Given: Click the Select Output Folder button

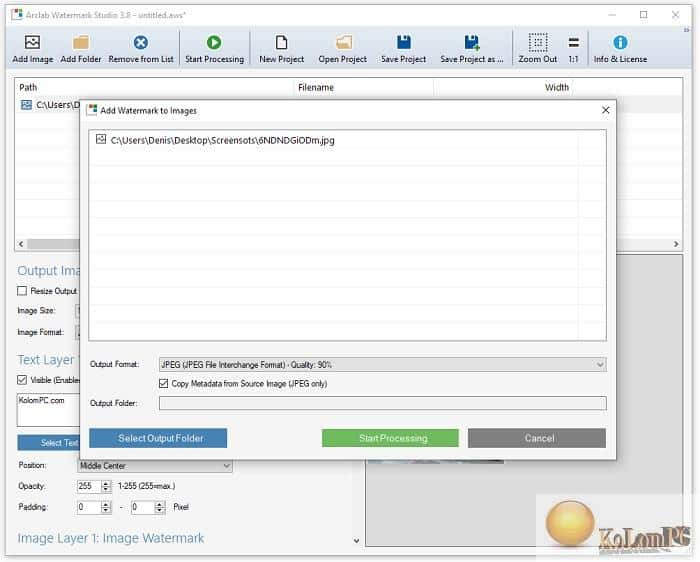Looking at the screenshot, I should tap(158, 438).
